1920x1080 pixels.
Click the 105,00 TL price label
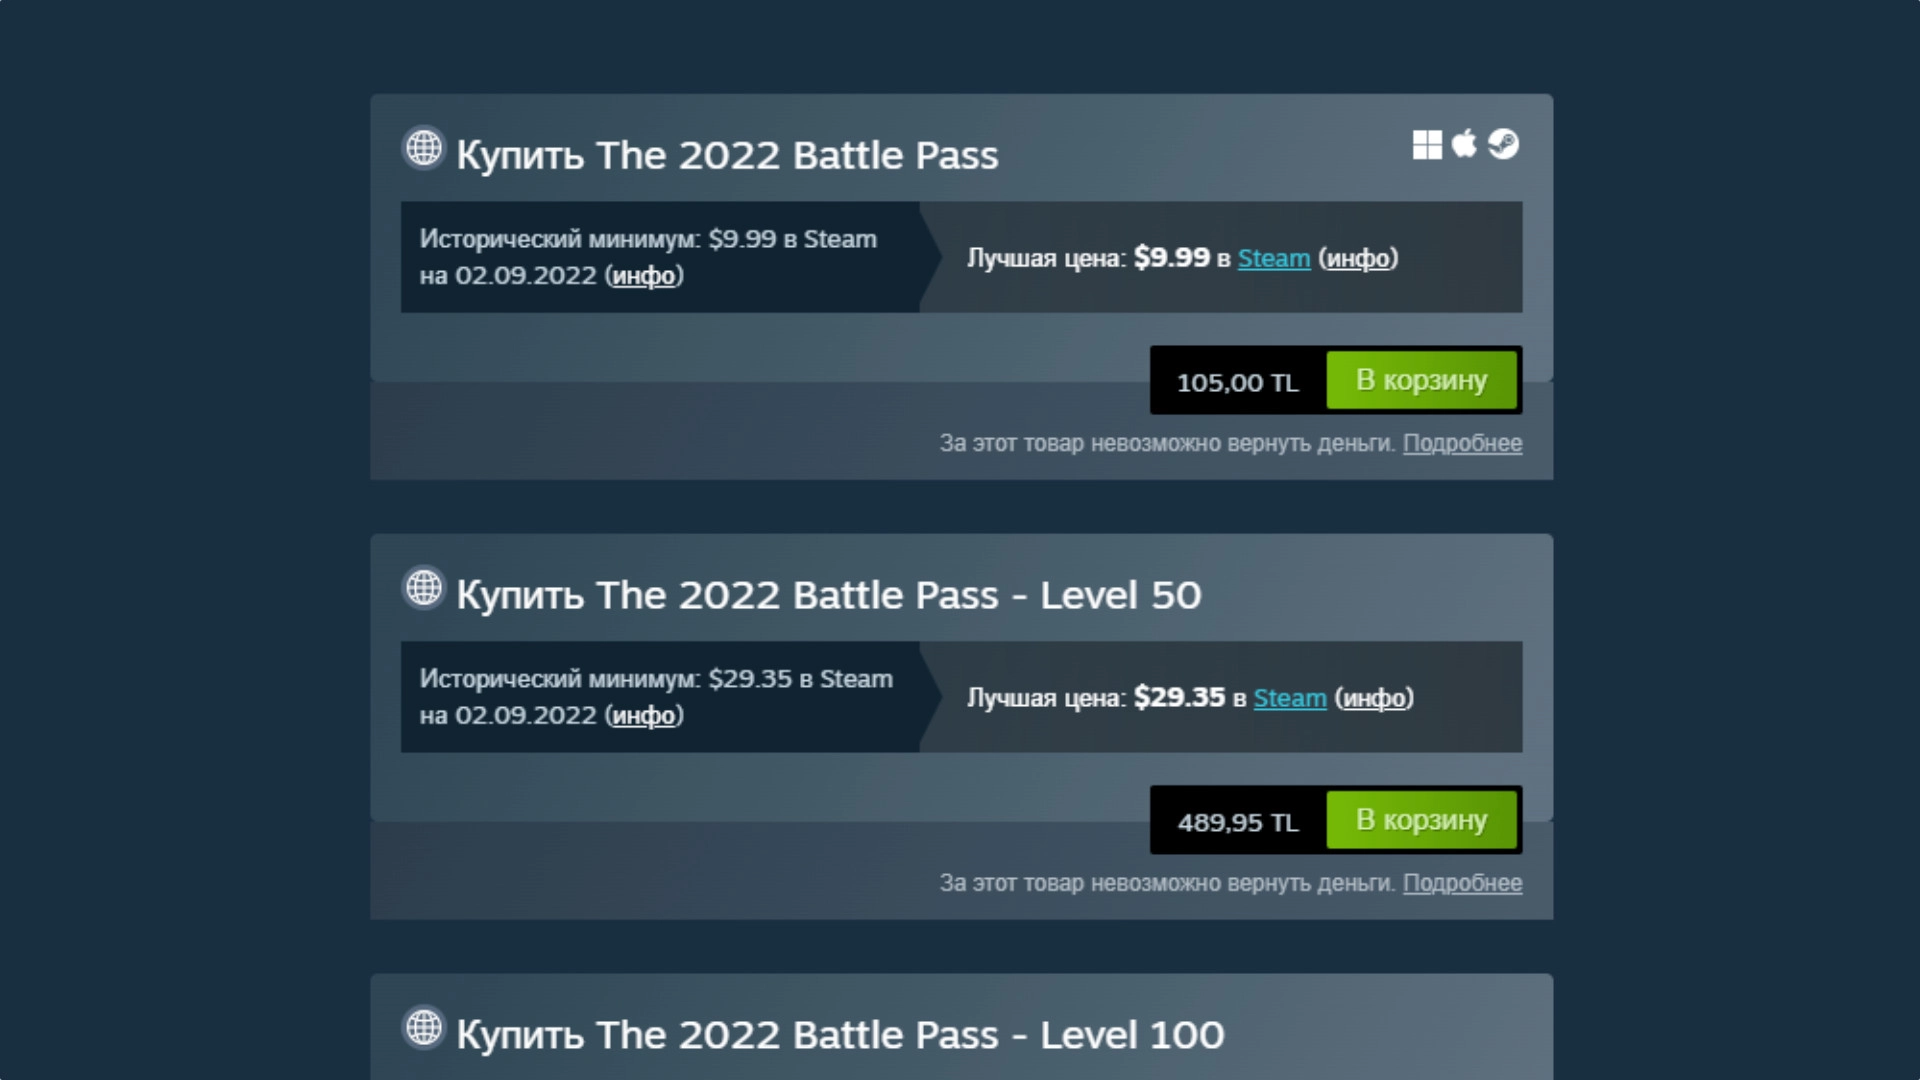coord(1237,381)
